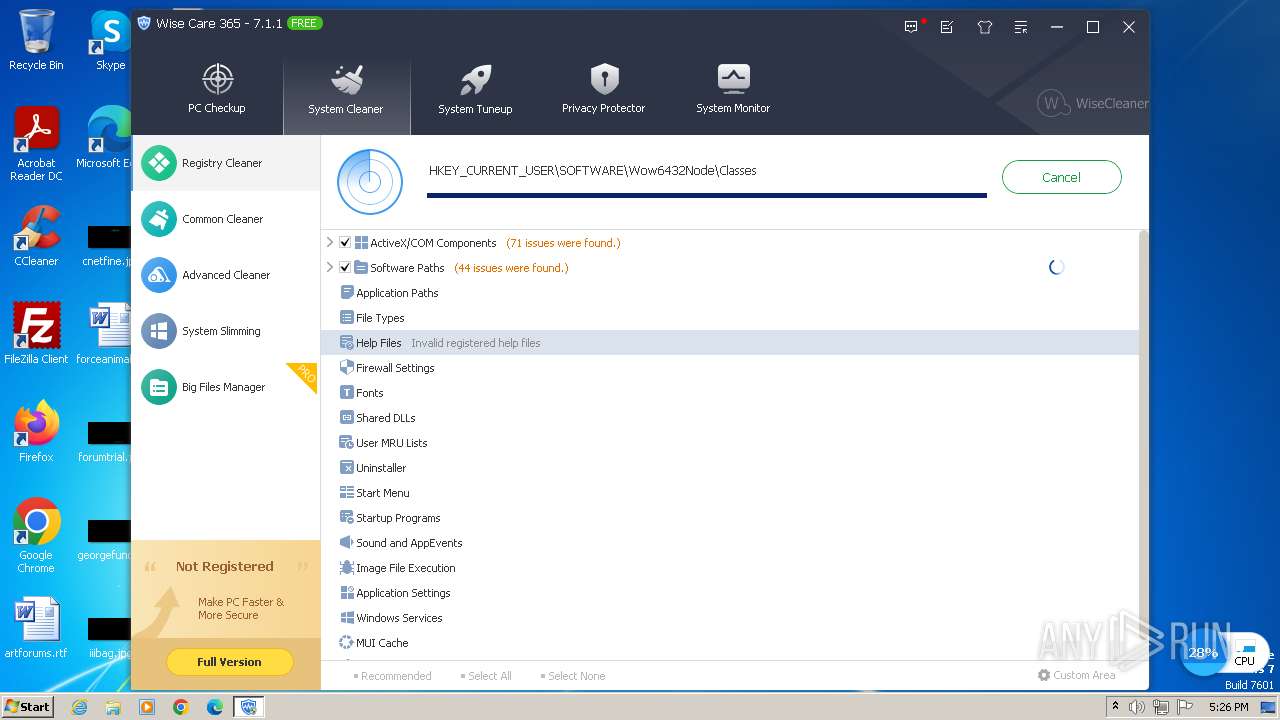This screenshot has height=720, width=1280.
Task: Go to Privacy Protector tab
Action: point(603,90)
